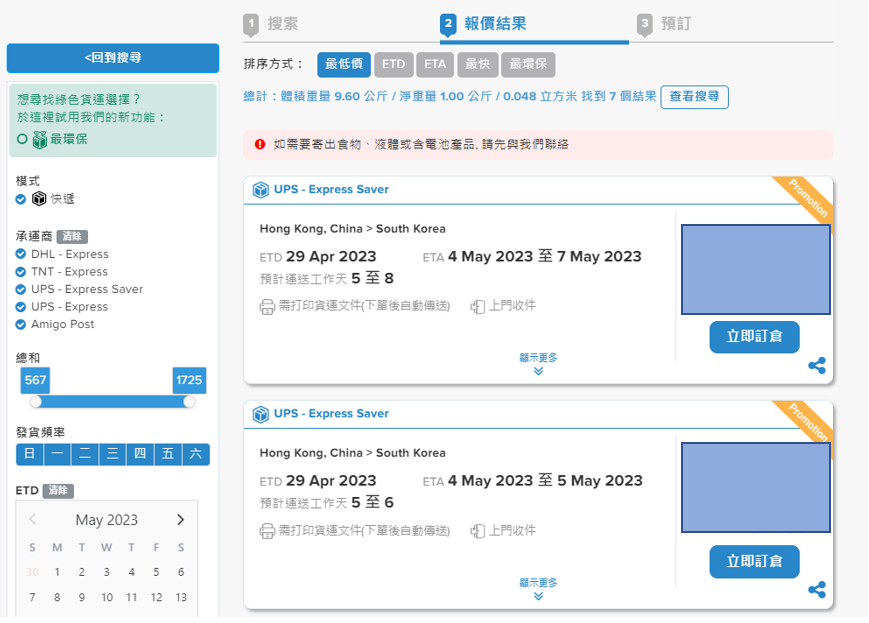Go to previous month in ETD calendar
The image size is (869, 623).
(x=33, y=519)
